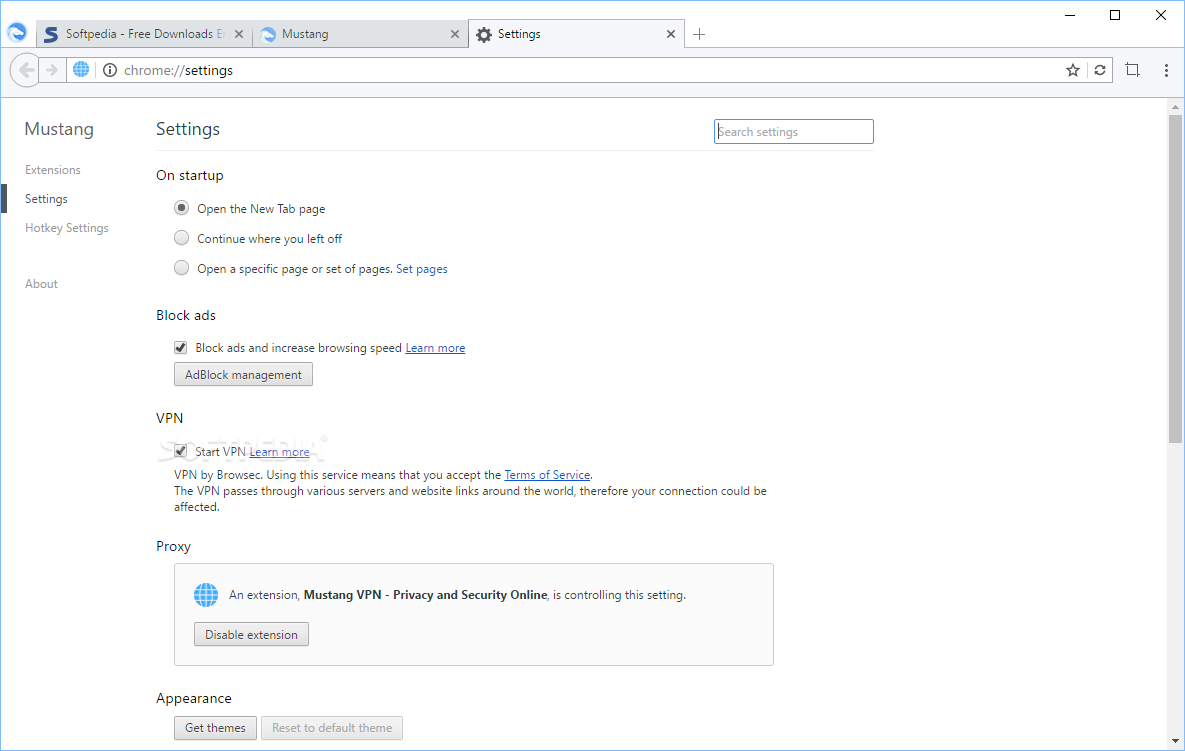Open Extensions in the sidebar
This screenshot has height=751, width=1185.
pos(52,170)
